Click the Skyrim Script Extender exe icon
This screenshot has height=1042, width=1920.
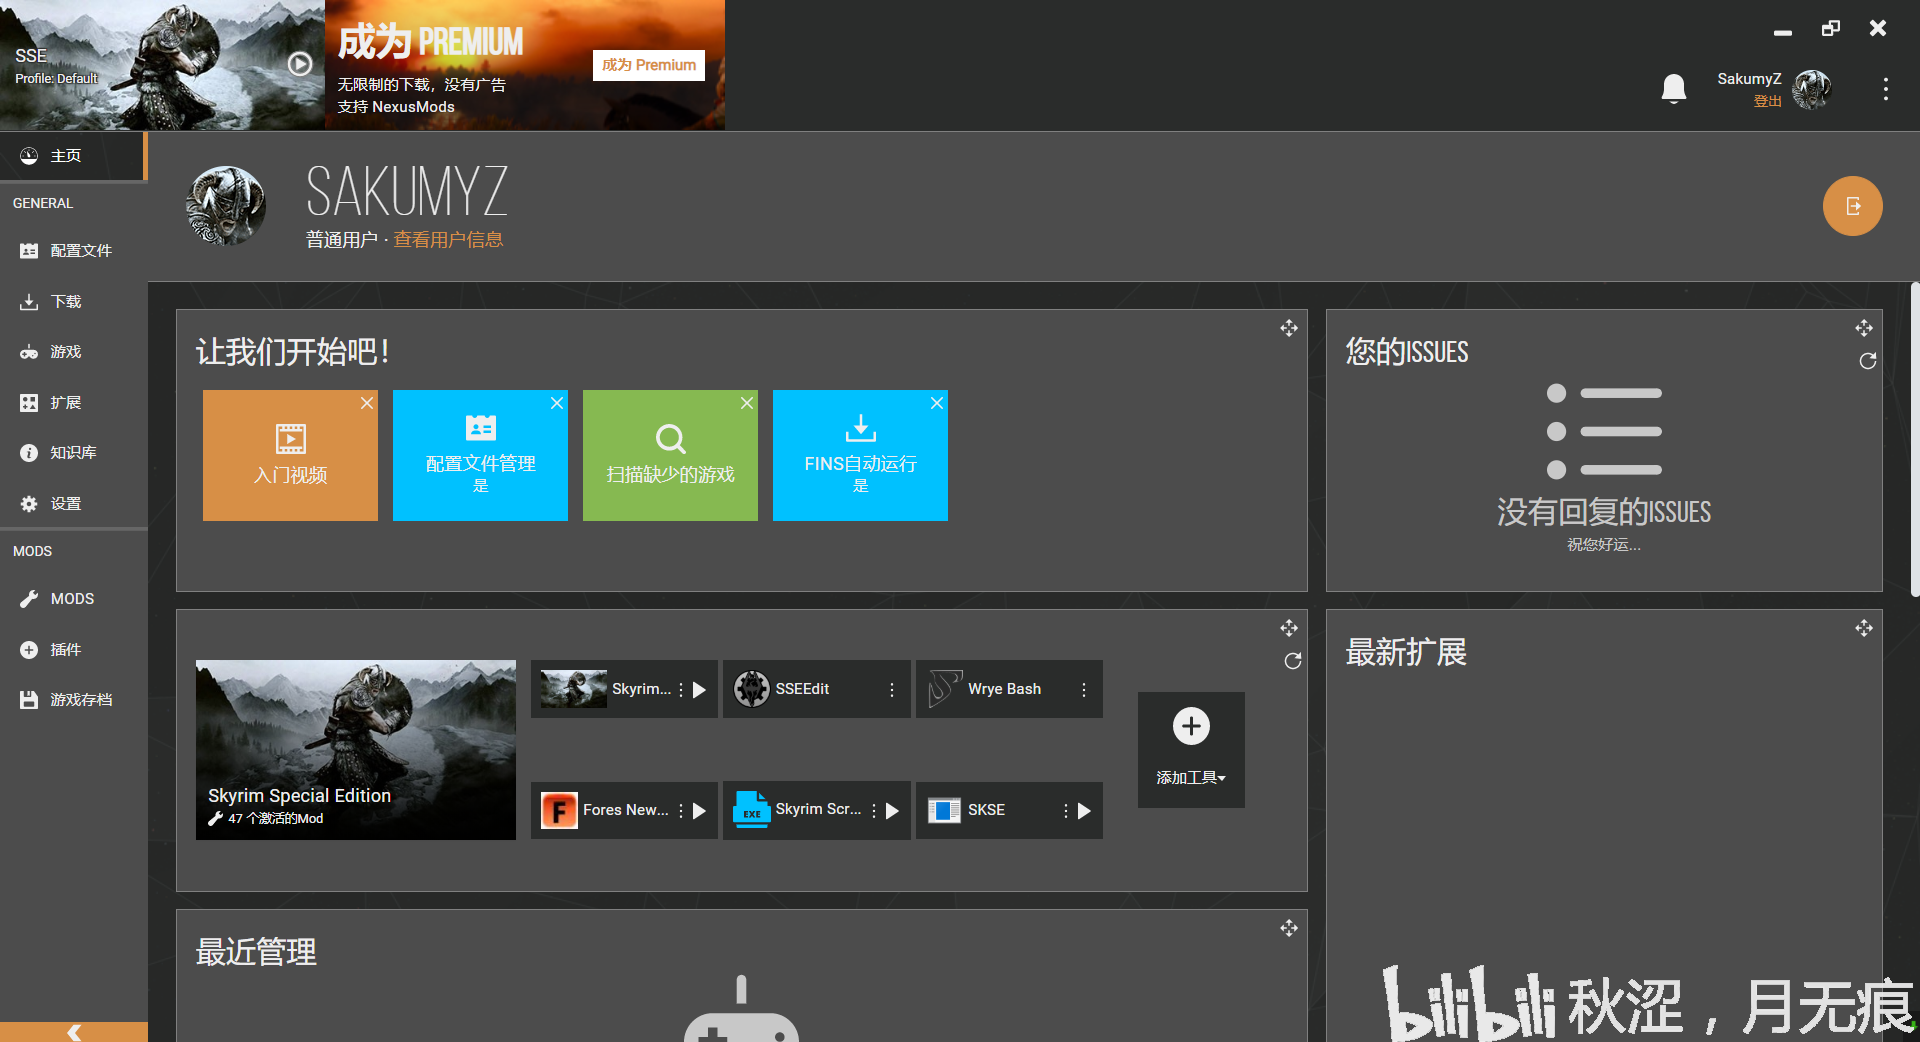coord(752,810)
